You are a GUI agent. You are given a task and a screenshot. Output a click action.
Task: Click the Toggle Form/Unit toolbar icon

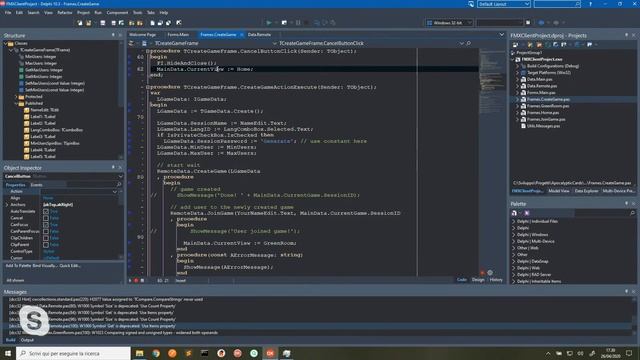(169, 23)
